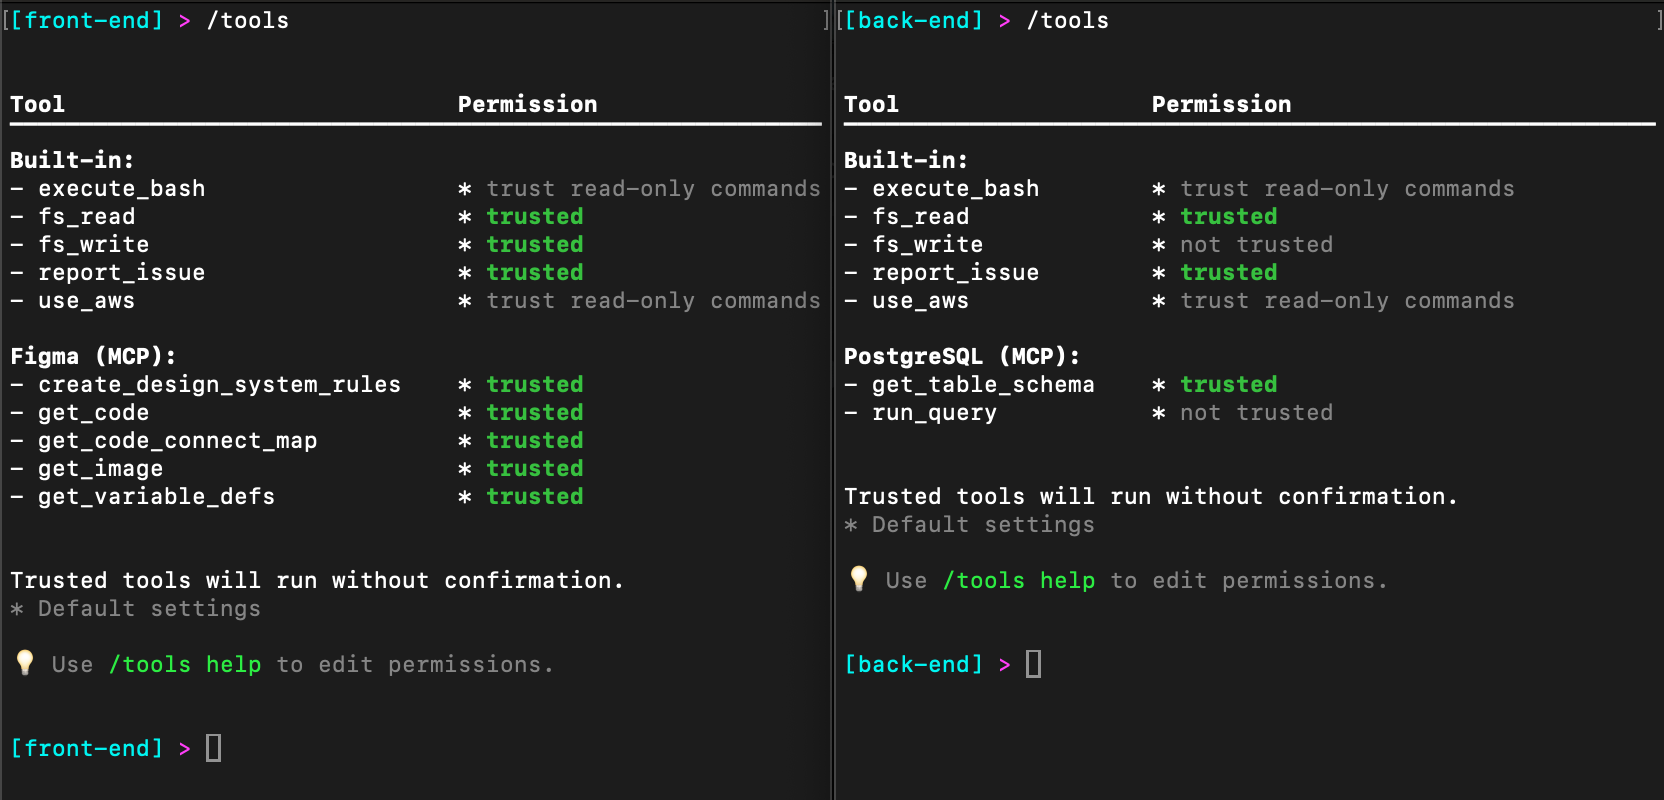Viewport: 1664px width, 800px height.
Task: Select the get_table_schema tool entry
Action: click(x=982, y=385)
